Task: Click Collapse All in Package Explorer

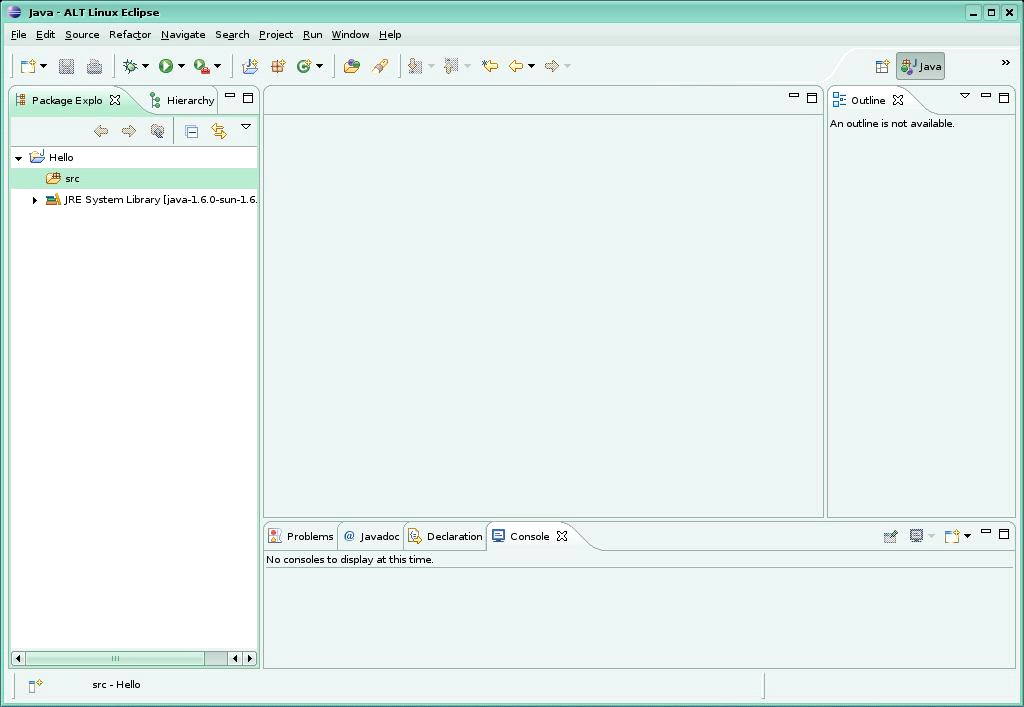Action: tap(191, 131)
